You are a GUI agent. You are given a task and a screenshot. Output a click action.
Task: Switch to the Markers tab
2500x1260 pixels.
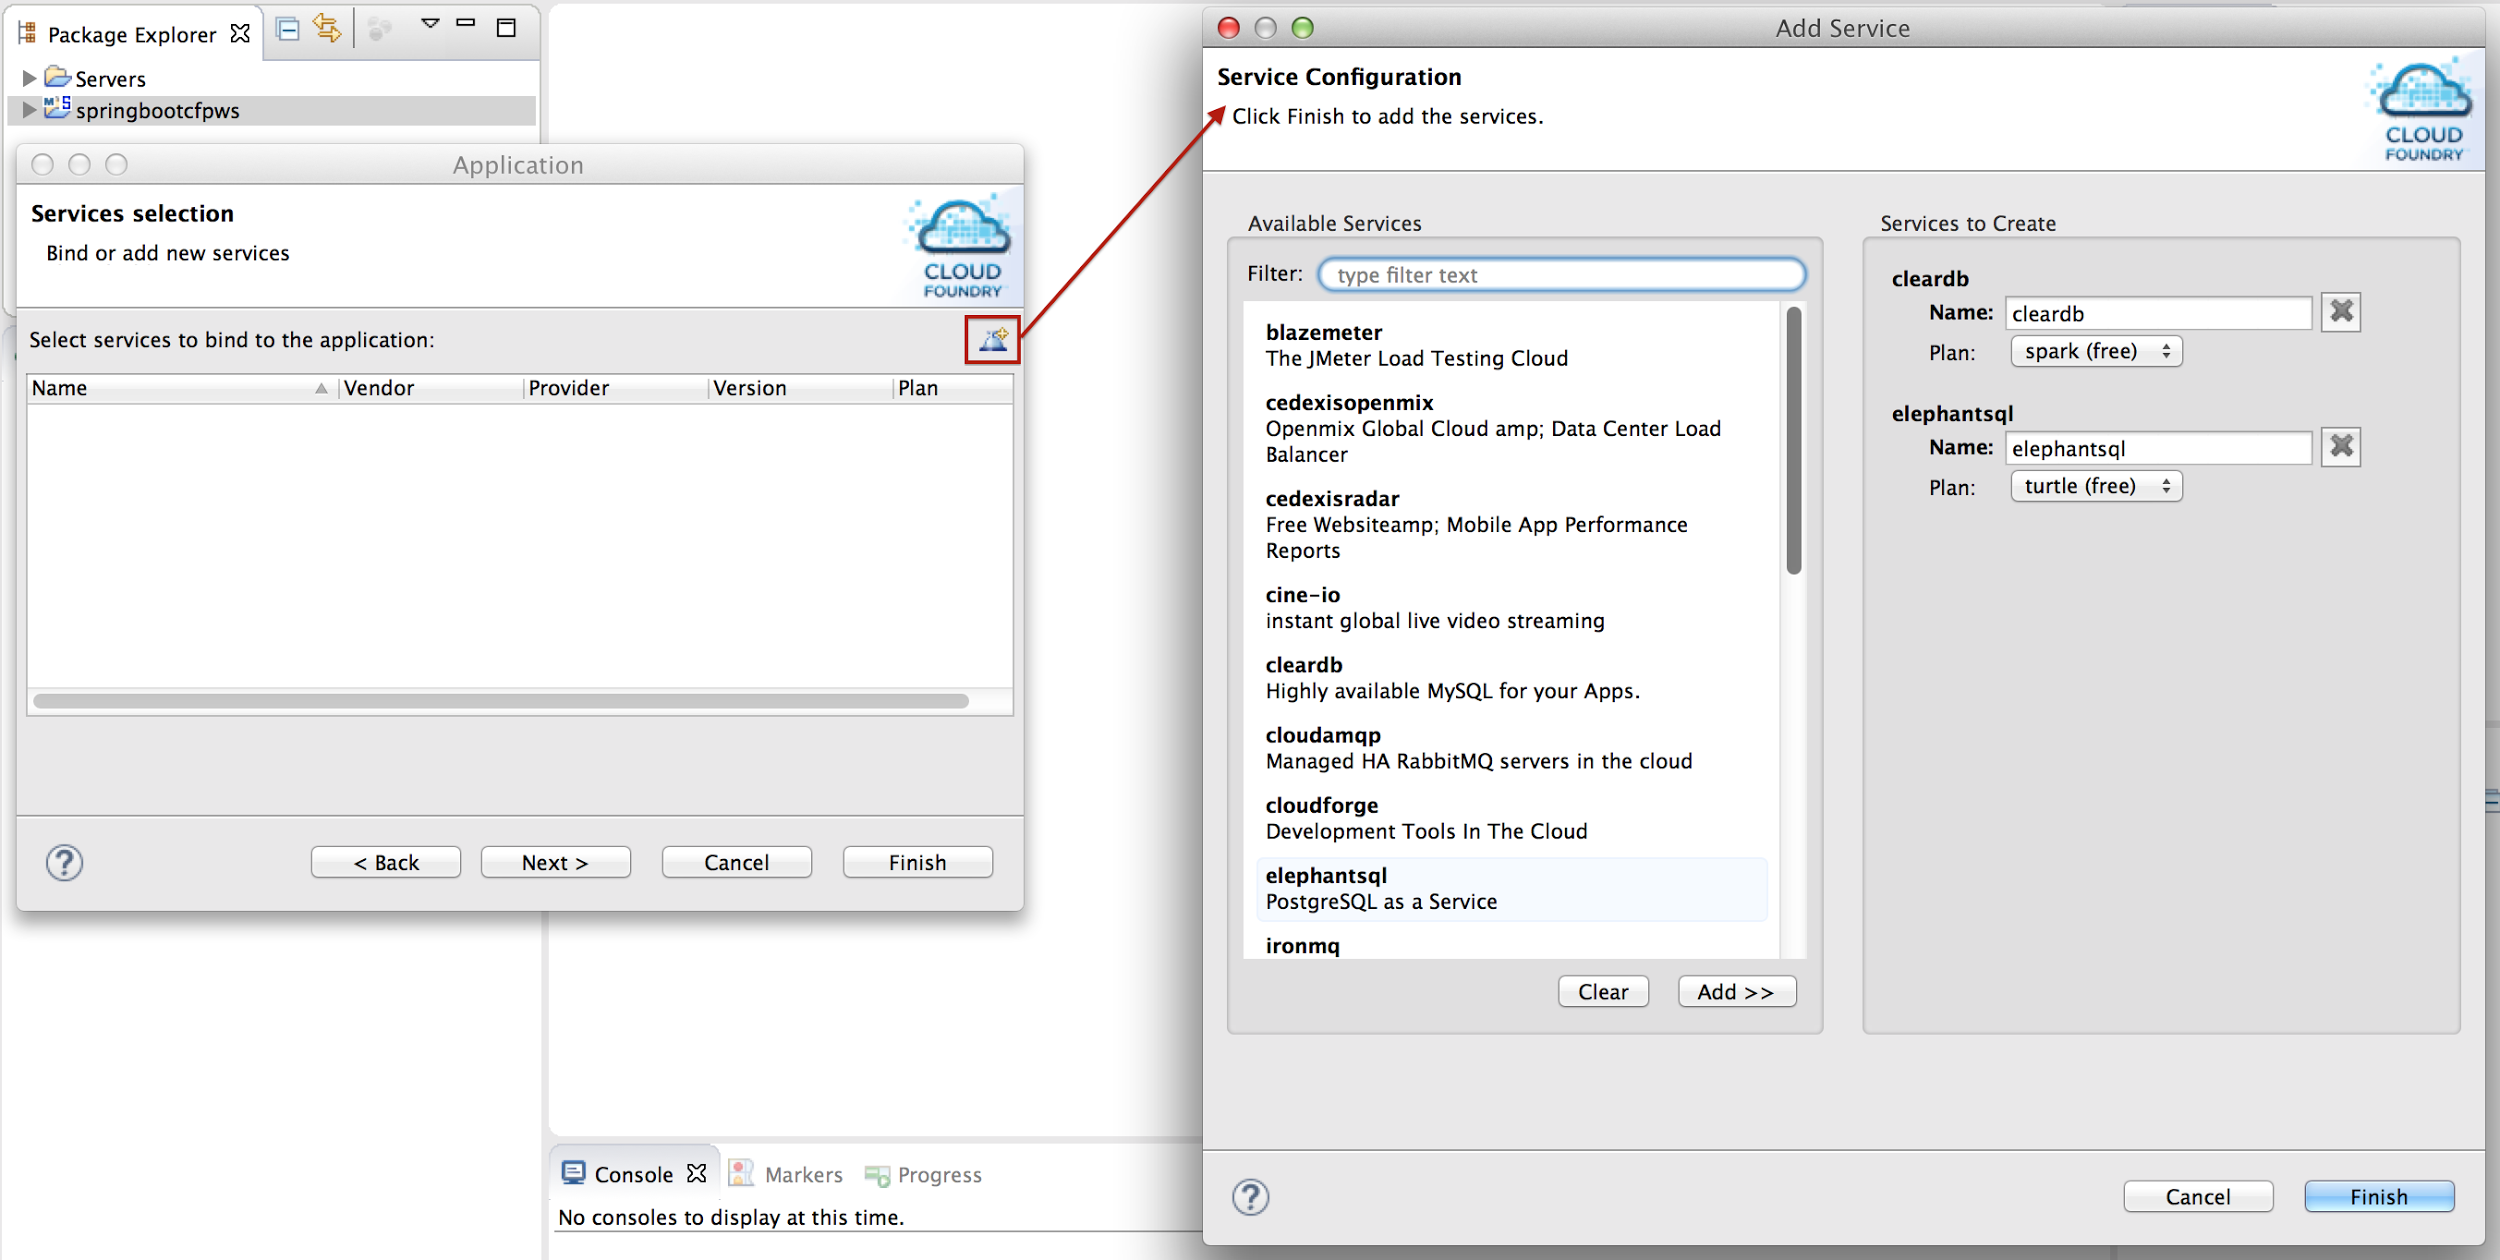pos(786,1174)
